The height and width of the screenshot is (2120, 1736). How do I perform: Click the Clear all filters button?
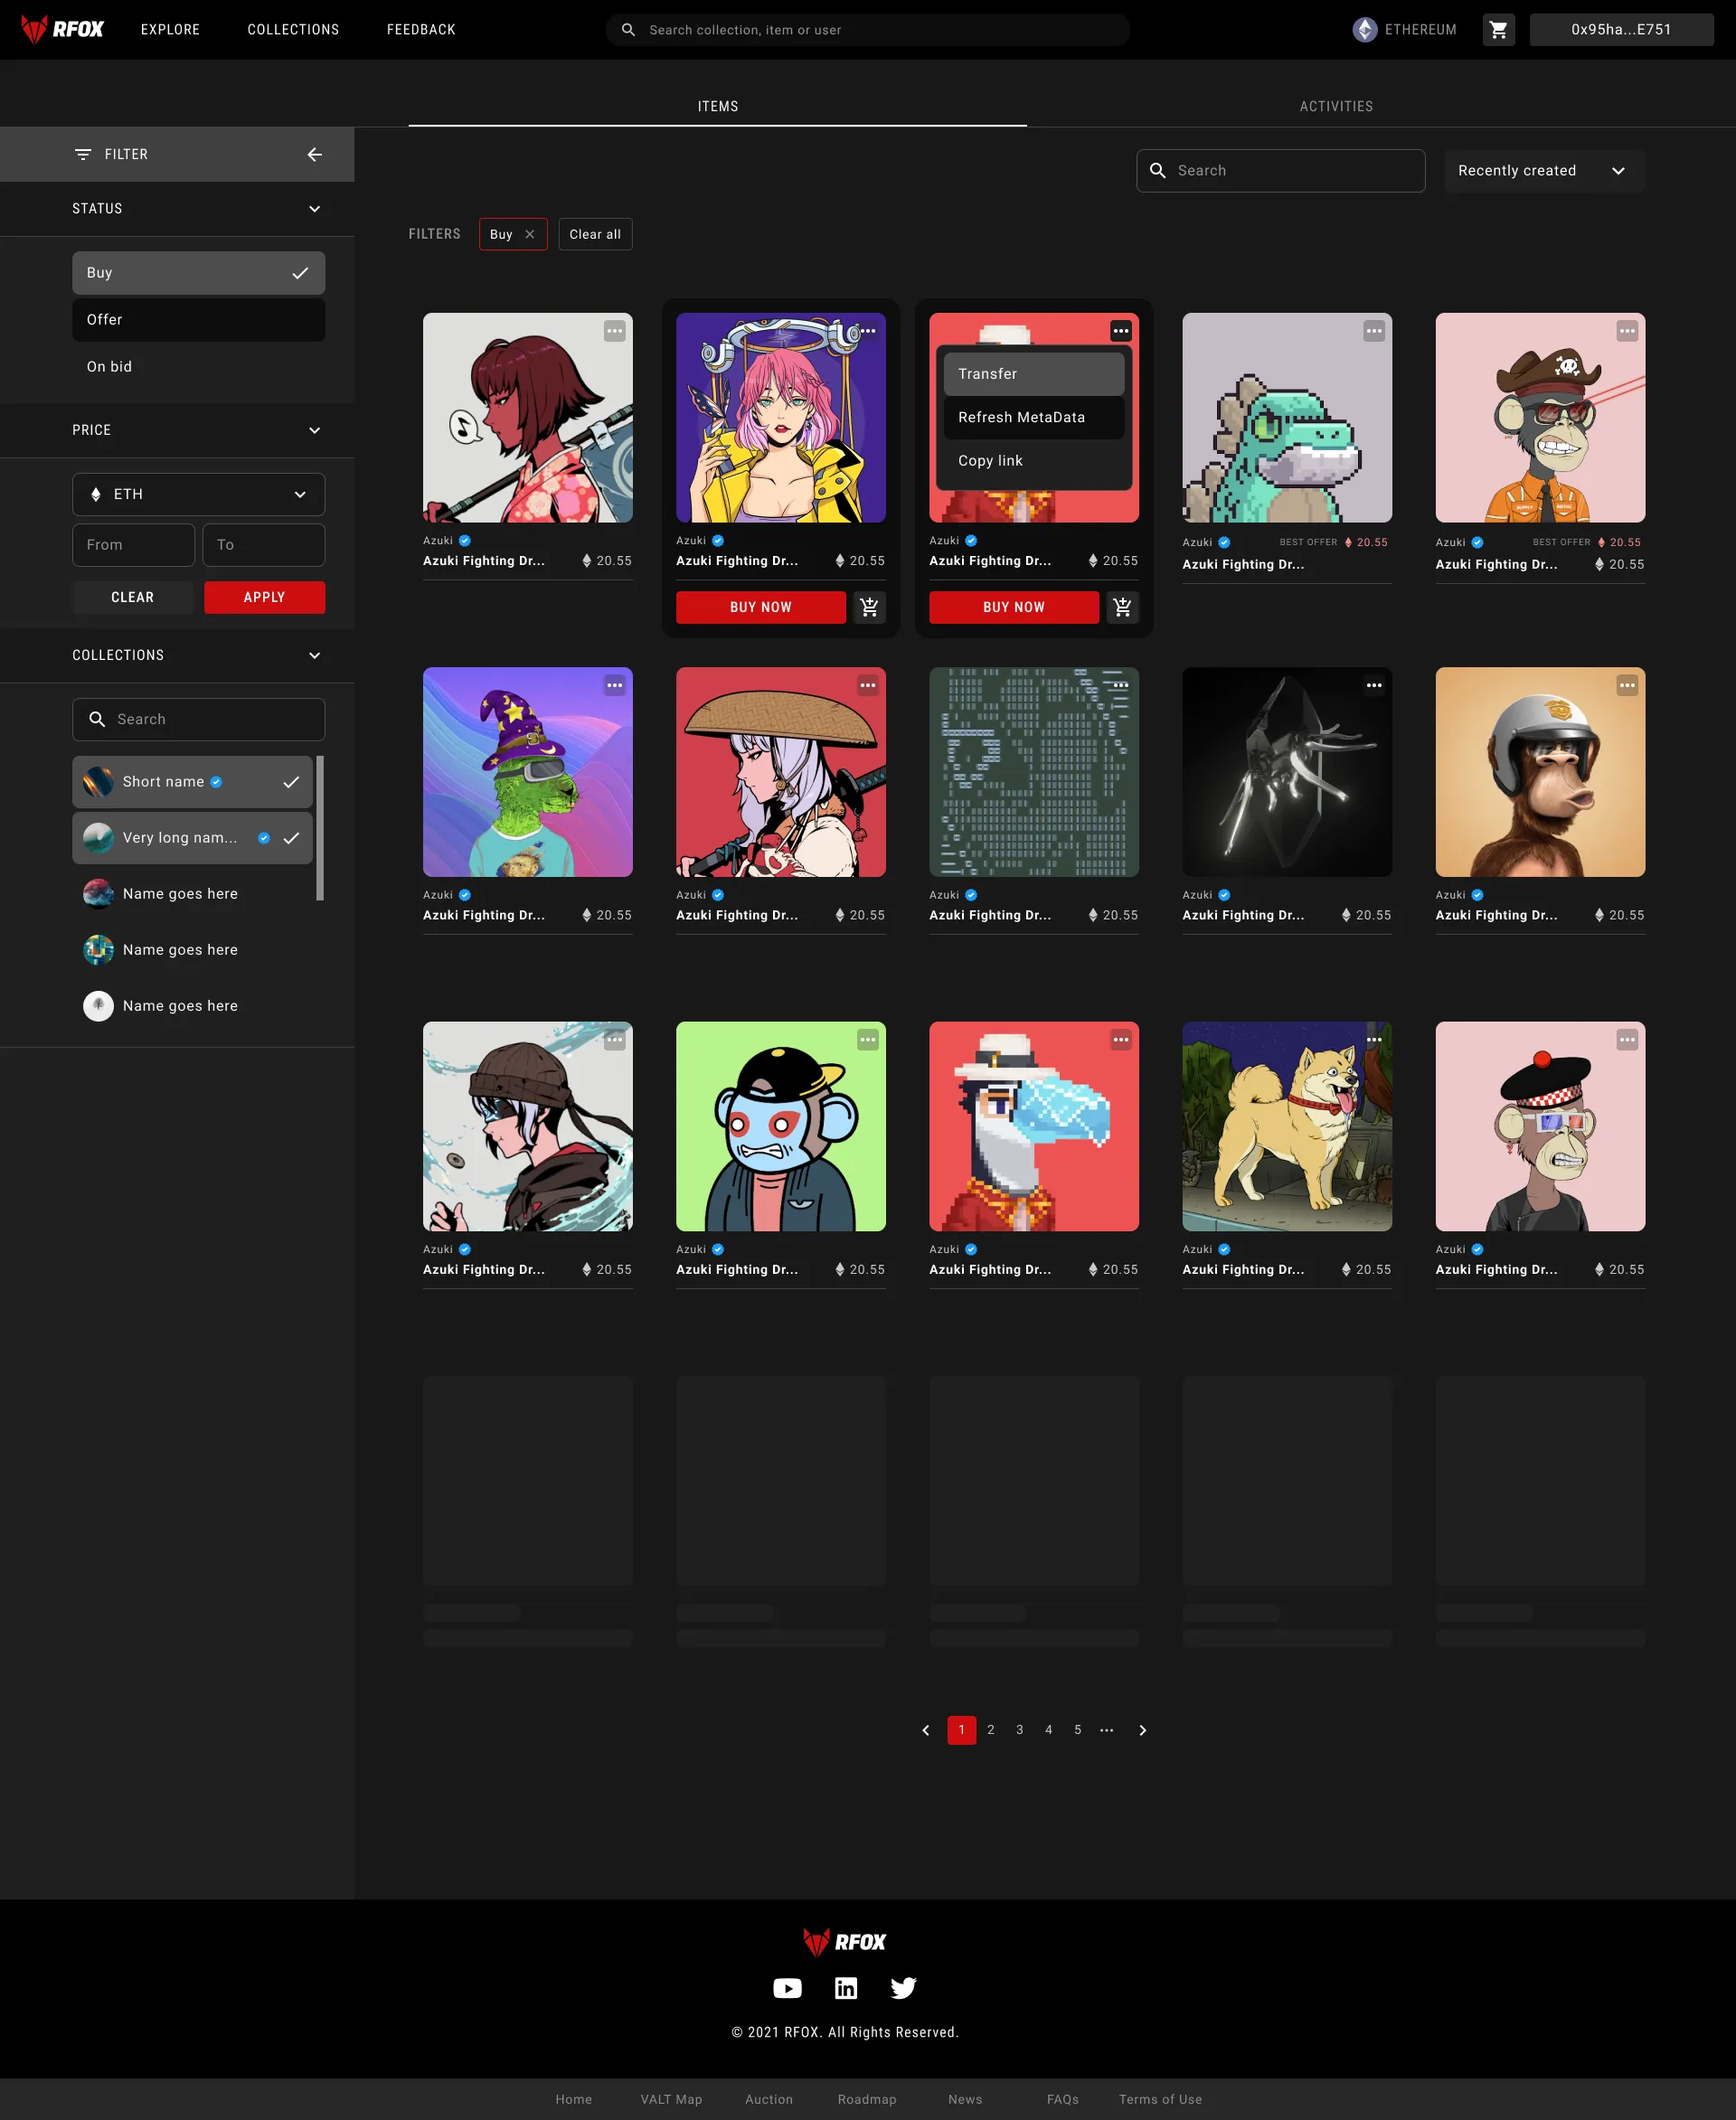click(595, 234)
